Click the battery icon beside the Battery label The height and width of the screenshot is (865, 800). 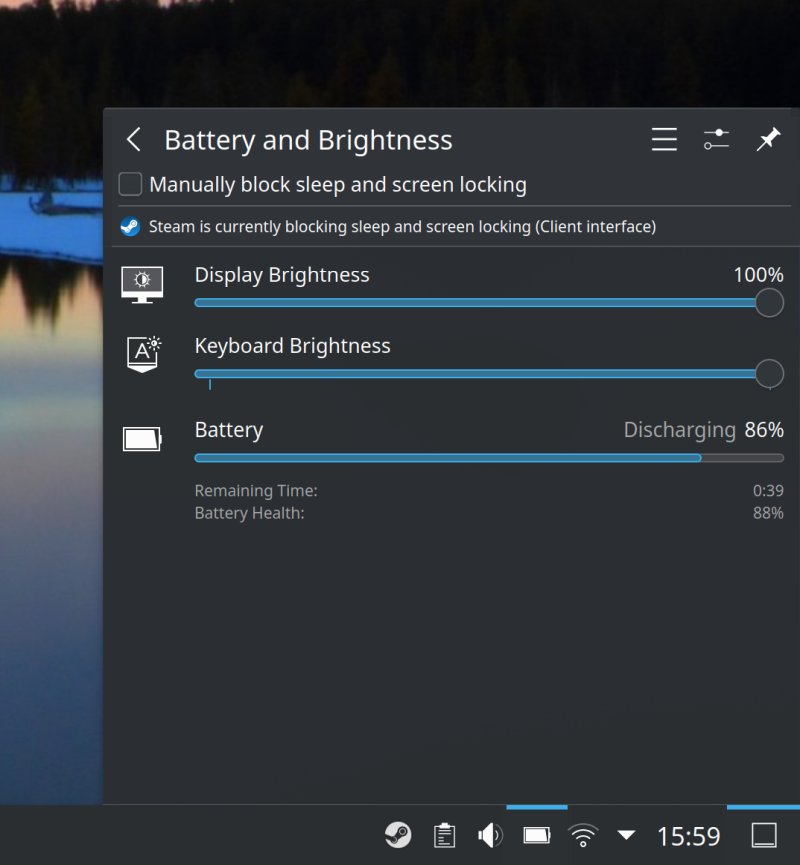(142, 439)
